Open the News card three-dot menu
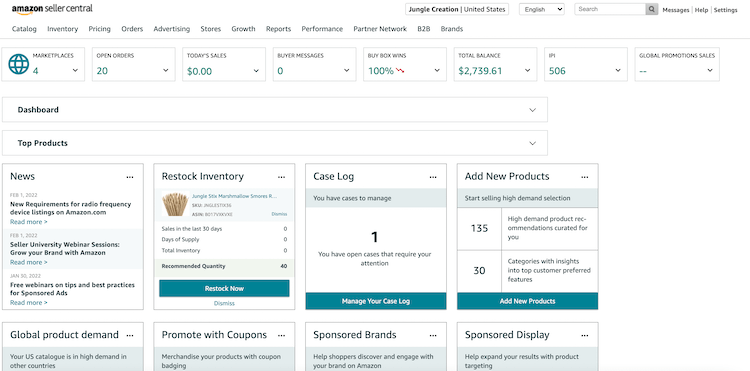Image resolution: width=750 pixels, height=371 pixels. (130, 177)
